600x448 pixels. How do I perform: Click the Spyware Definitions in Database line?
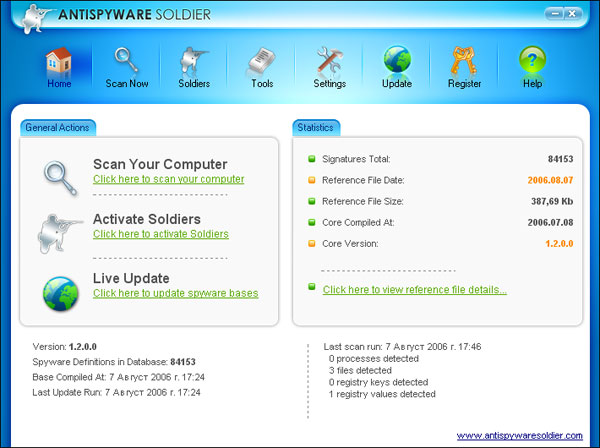(x=114, y=362)
